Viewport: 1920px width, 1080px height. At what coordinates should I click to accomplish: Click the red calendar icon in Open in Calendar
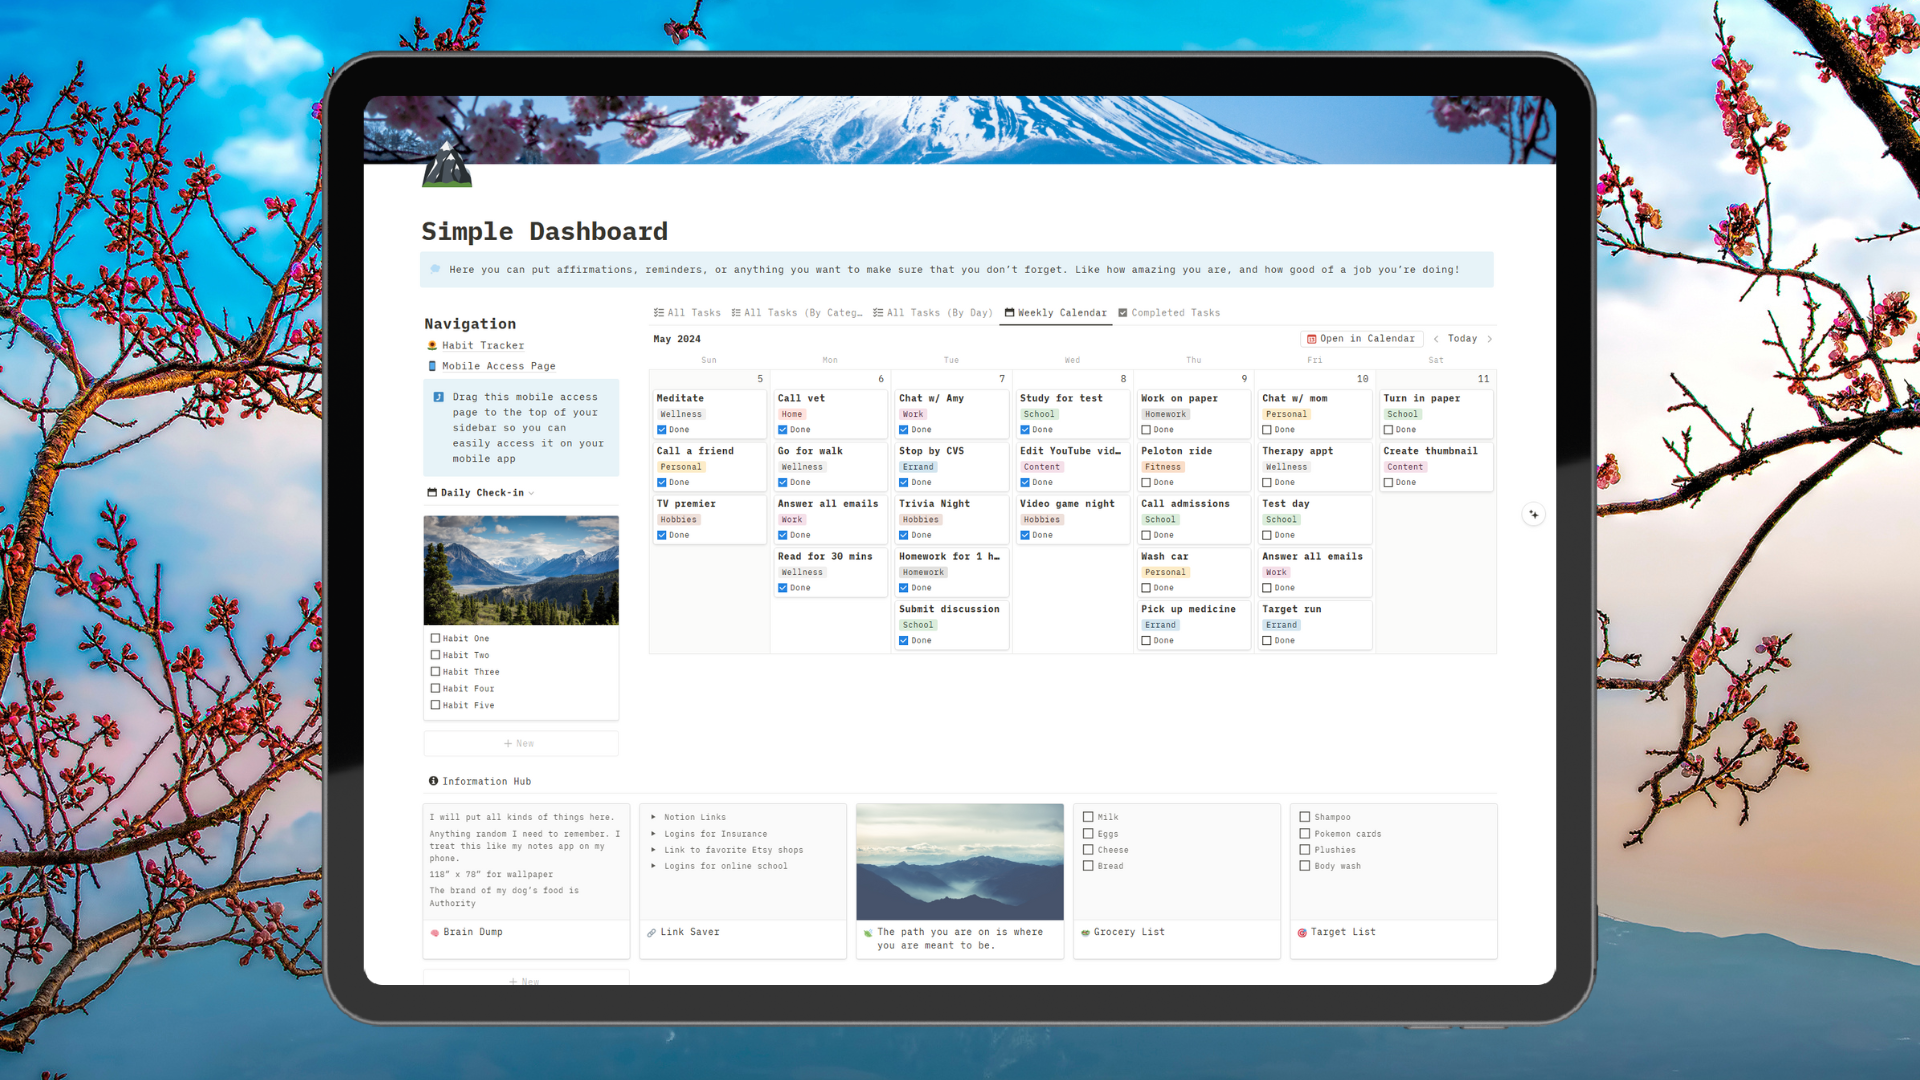tap(1310, 338)
